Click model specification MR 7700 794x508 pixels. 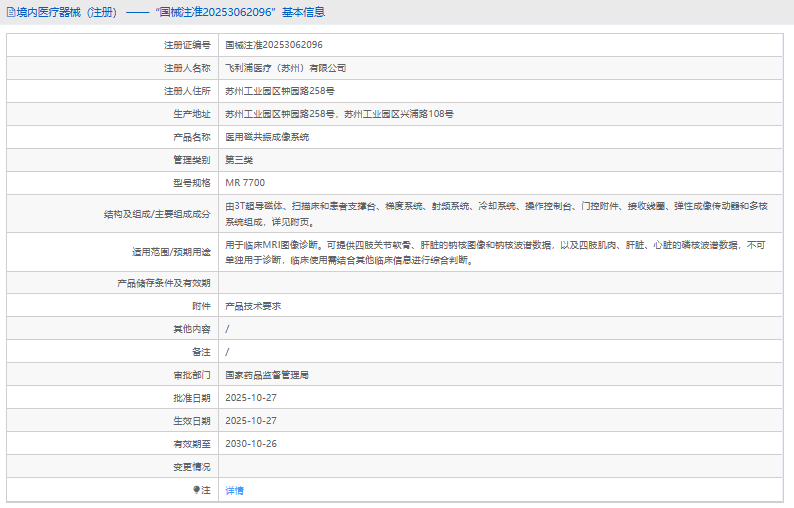[x=245, y=183]
